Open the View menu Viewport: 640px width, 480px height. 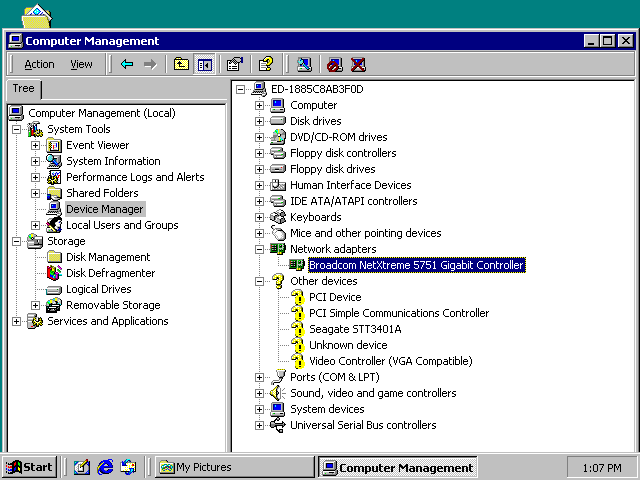coord(81,64)
